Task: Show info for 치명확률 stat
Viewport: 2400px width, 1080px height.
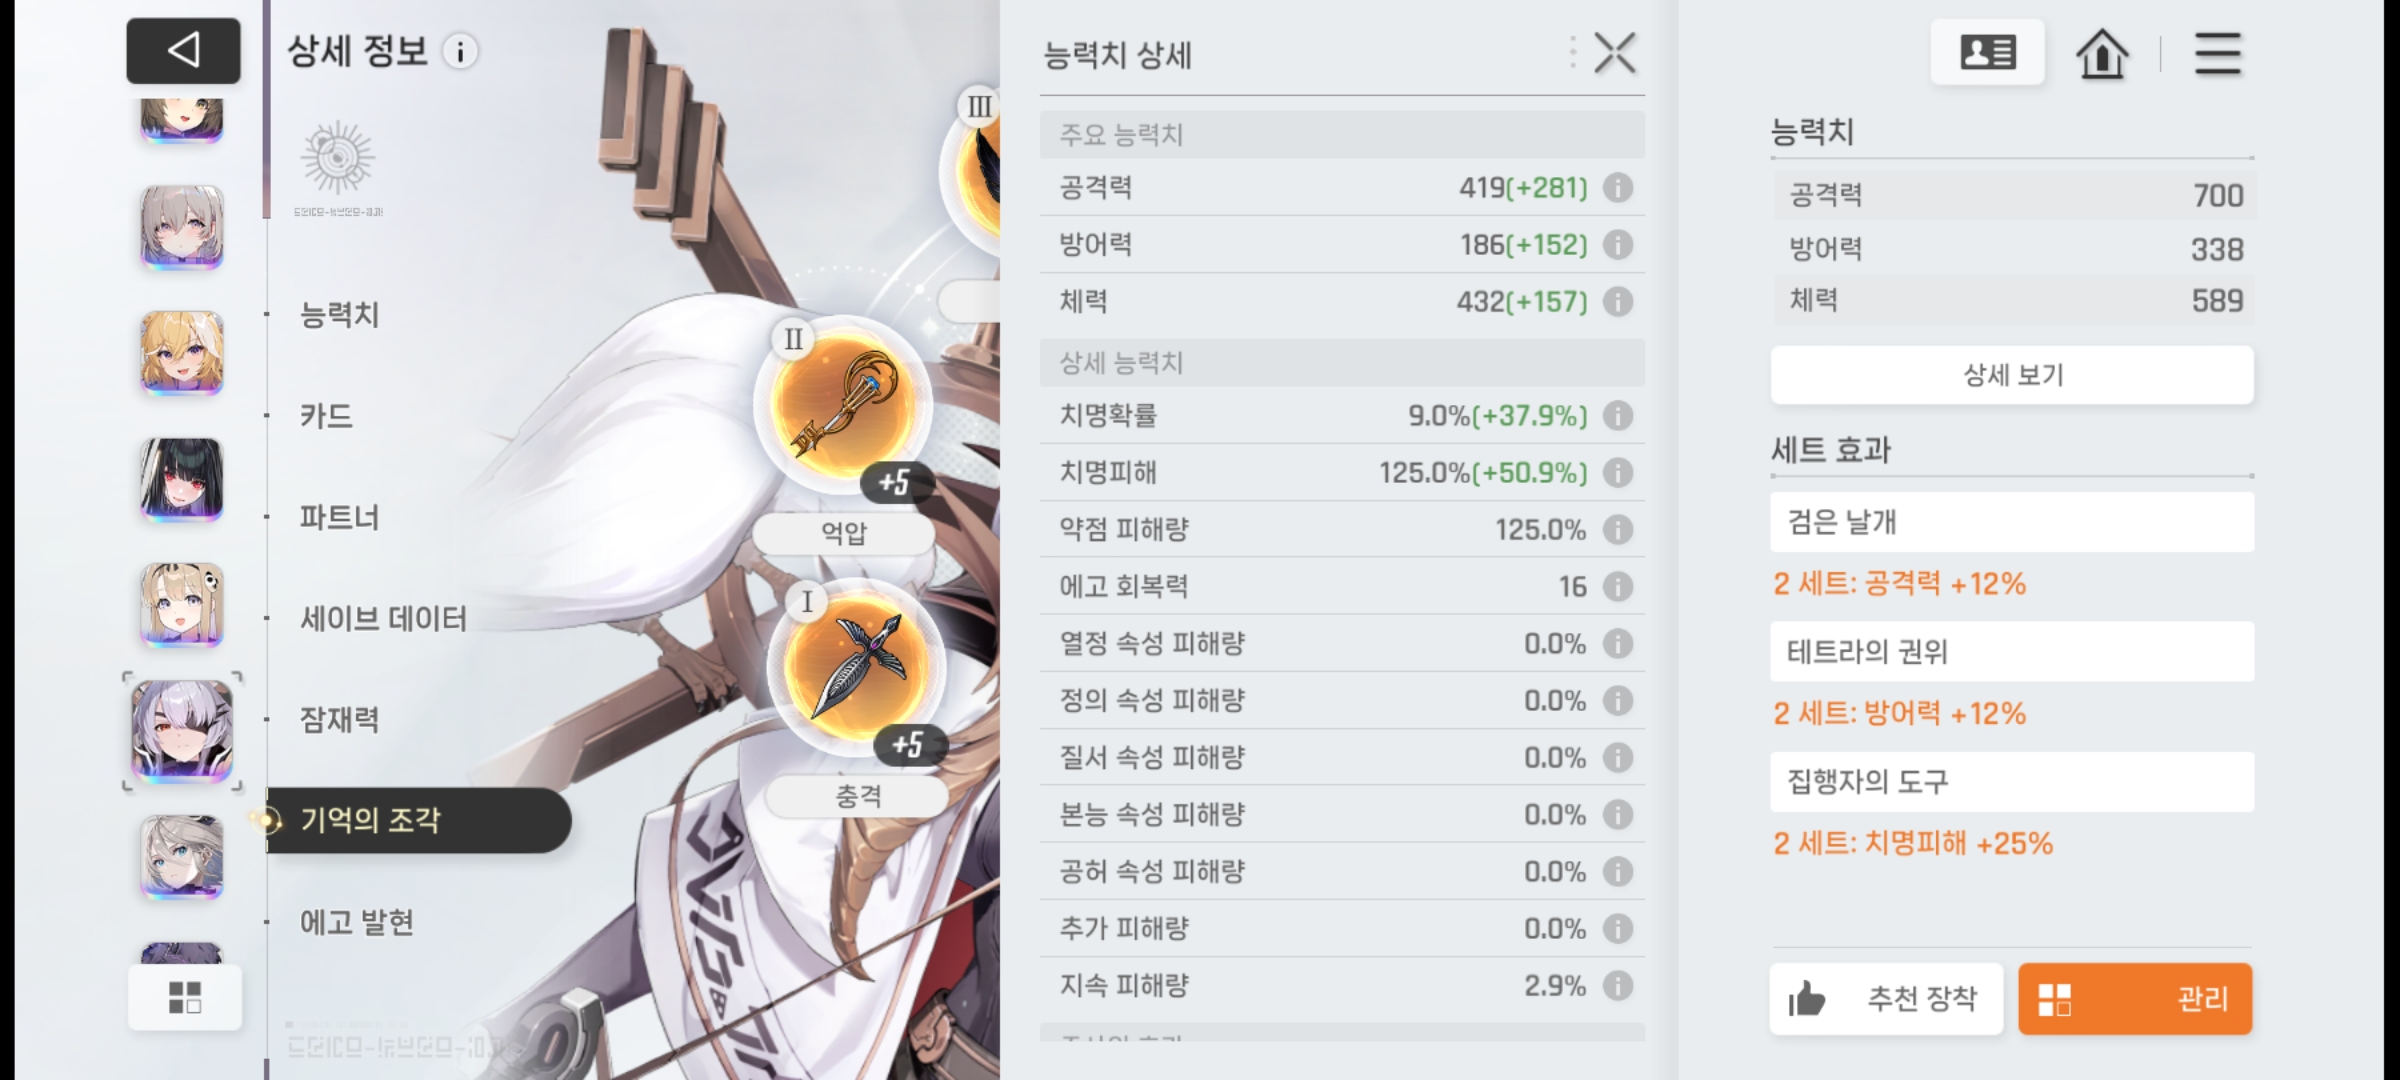Action: (1617, 415)
